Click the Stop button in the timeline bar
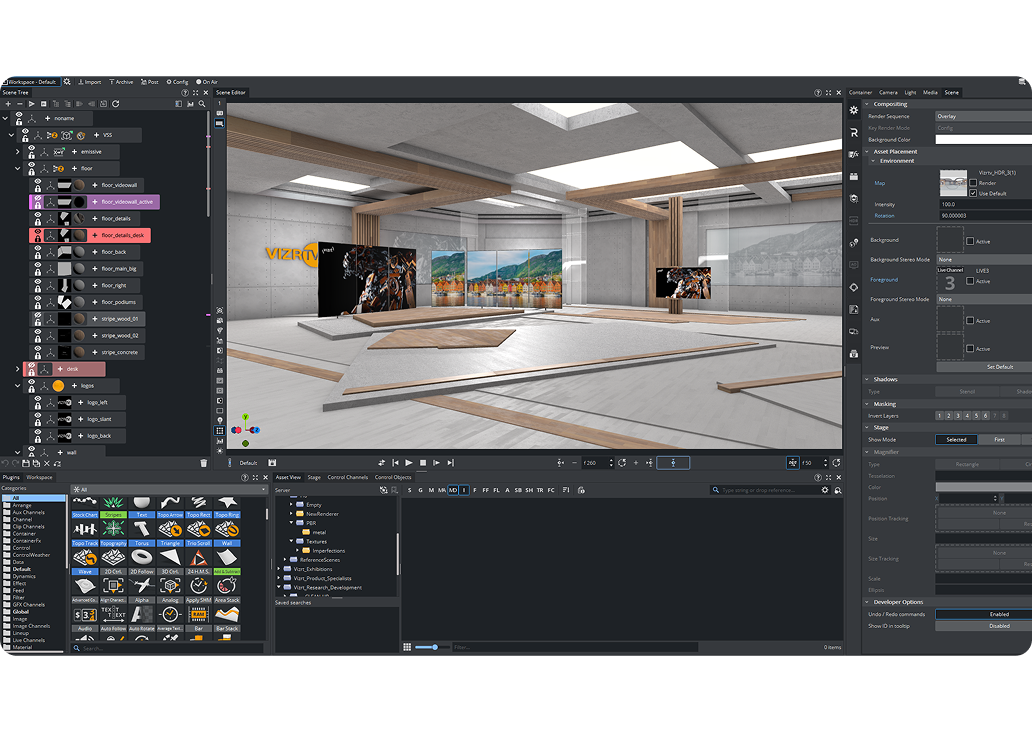Screen dimensions: 1032x732 pos(423,463)
